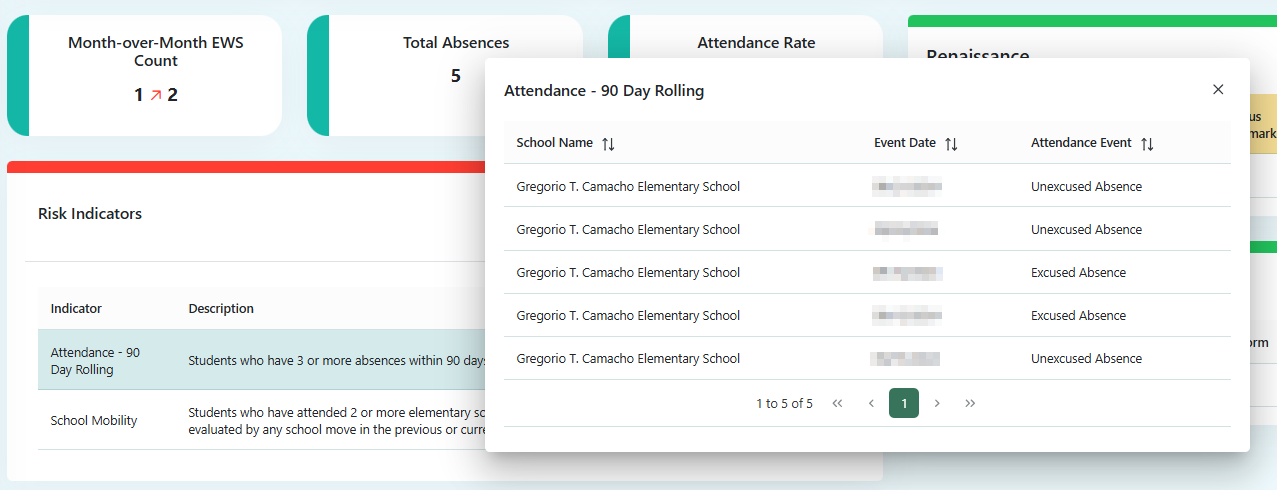This screenshot has height=490, width=1277.
Task: Sort by School Name column icon
Action: [608, 144]
